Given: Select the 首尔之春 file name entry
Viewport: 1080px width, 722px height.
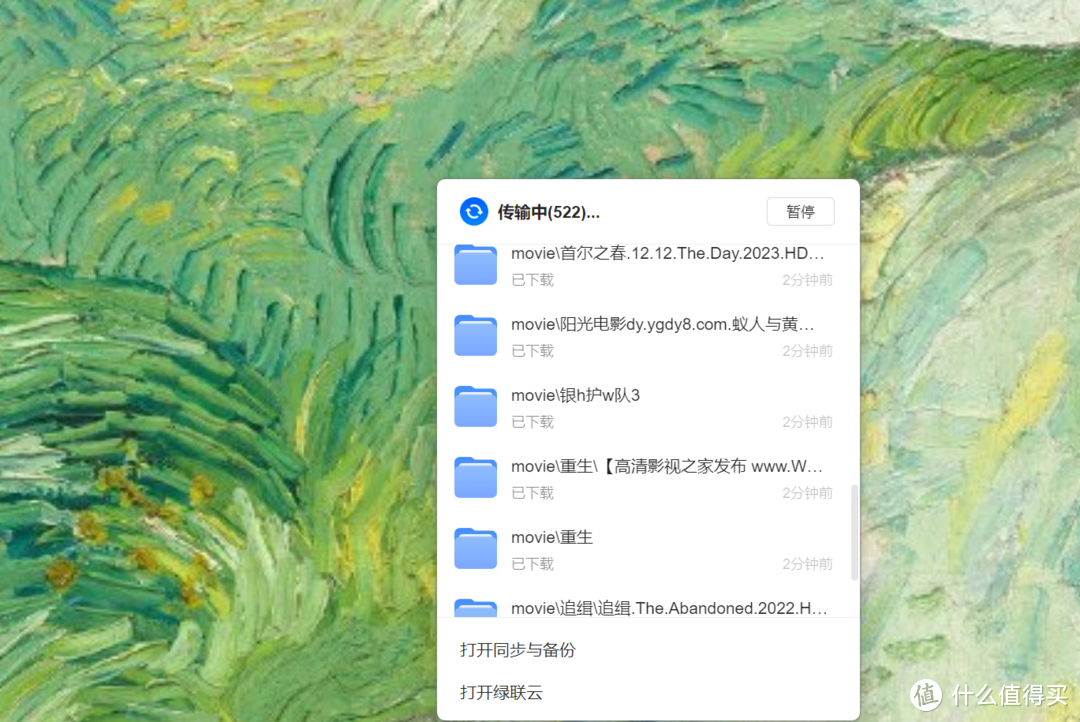Looking at the screenshot, I should (668, 253).
